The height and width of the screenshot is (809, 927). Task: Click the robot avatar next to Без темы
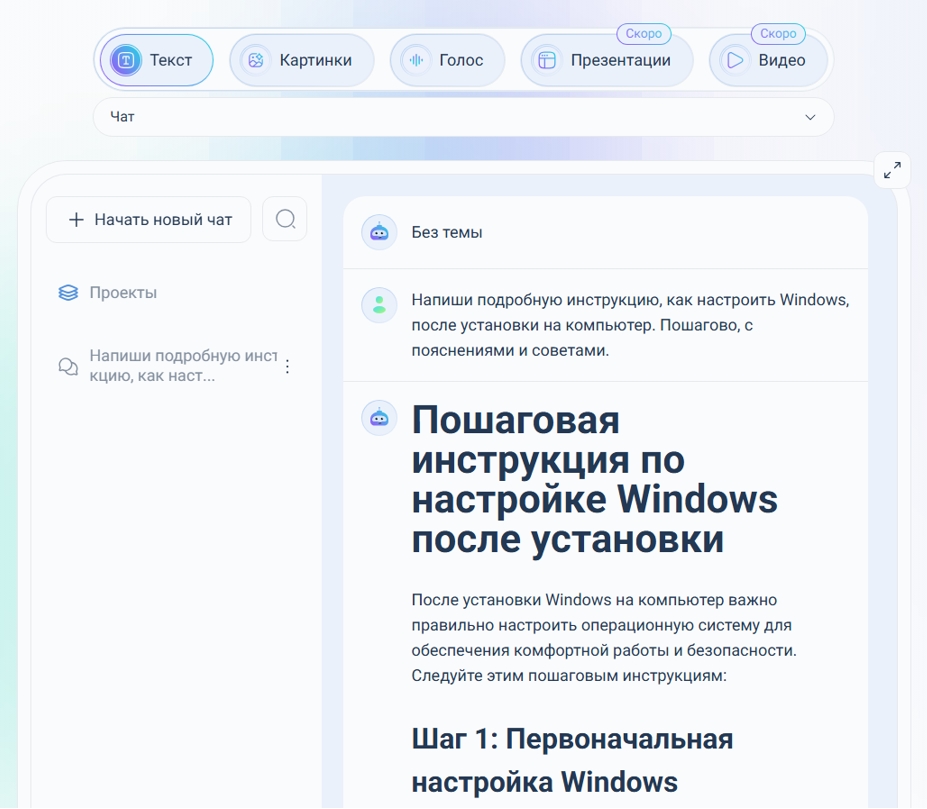coord(379,232)
